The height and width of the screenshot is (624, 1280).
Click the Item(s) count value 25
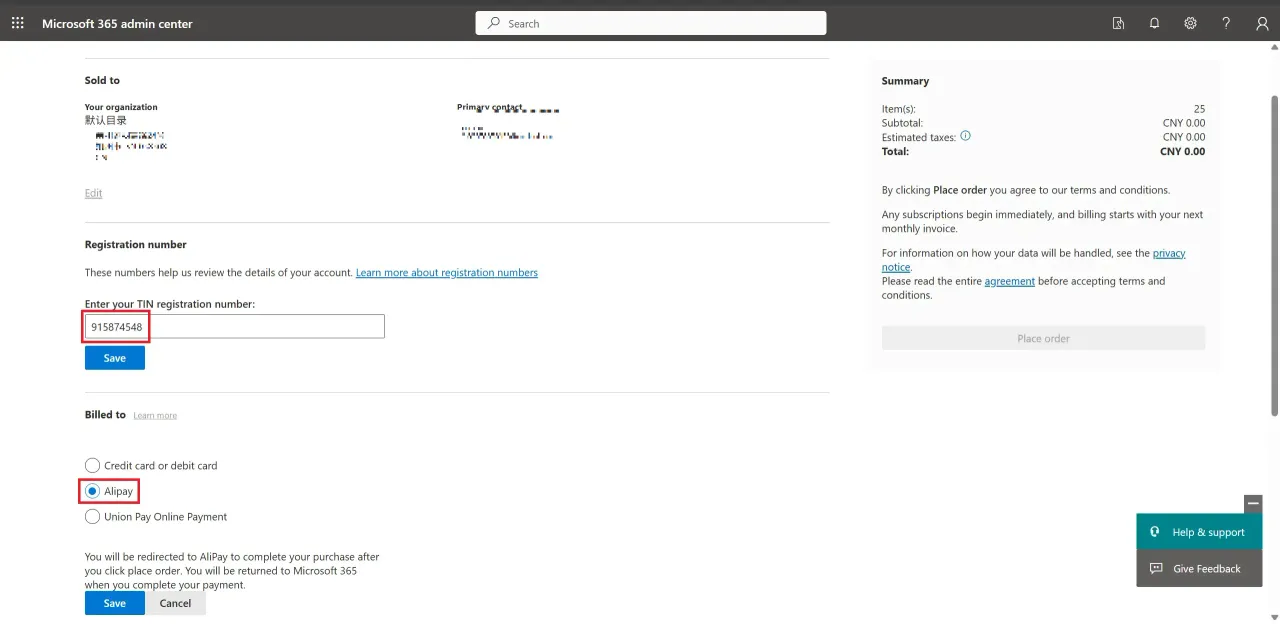1199,109
